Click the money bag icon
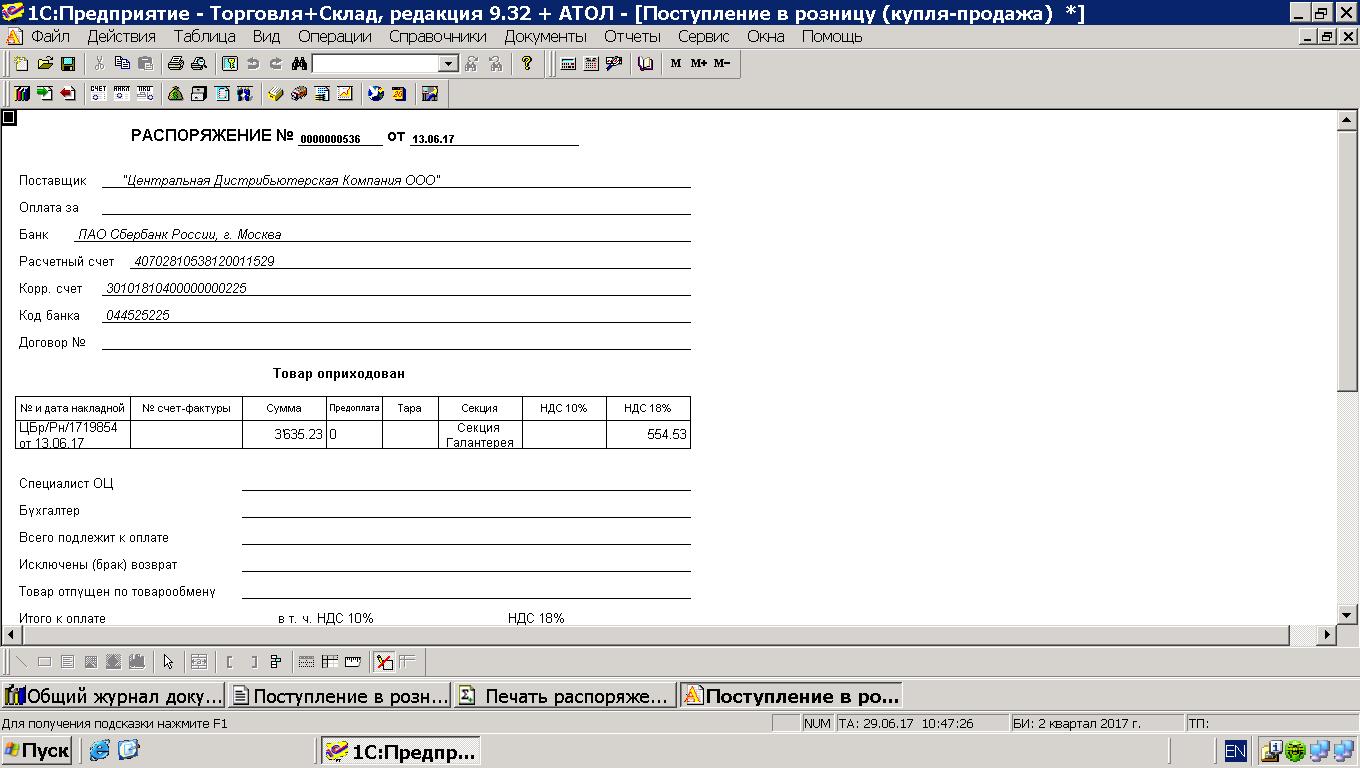 tap(175, 94)
